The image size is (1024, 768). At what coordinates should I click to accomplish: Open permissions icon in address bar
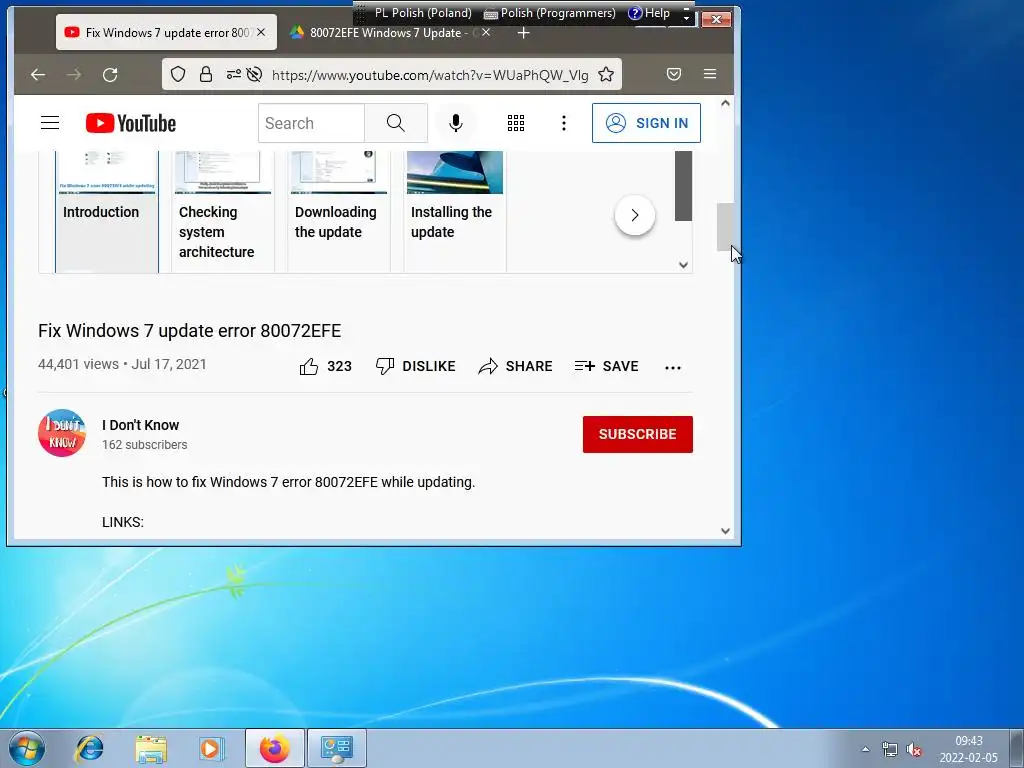point(233,74)
